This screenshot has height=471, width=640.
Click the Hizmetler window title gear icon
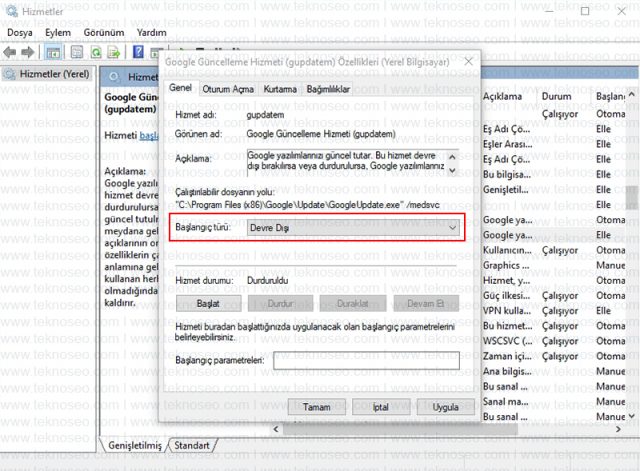(x=11, y=11)
